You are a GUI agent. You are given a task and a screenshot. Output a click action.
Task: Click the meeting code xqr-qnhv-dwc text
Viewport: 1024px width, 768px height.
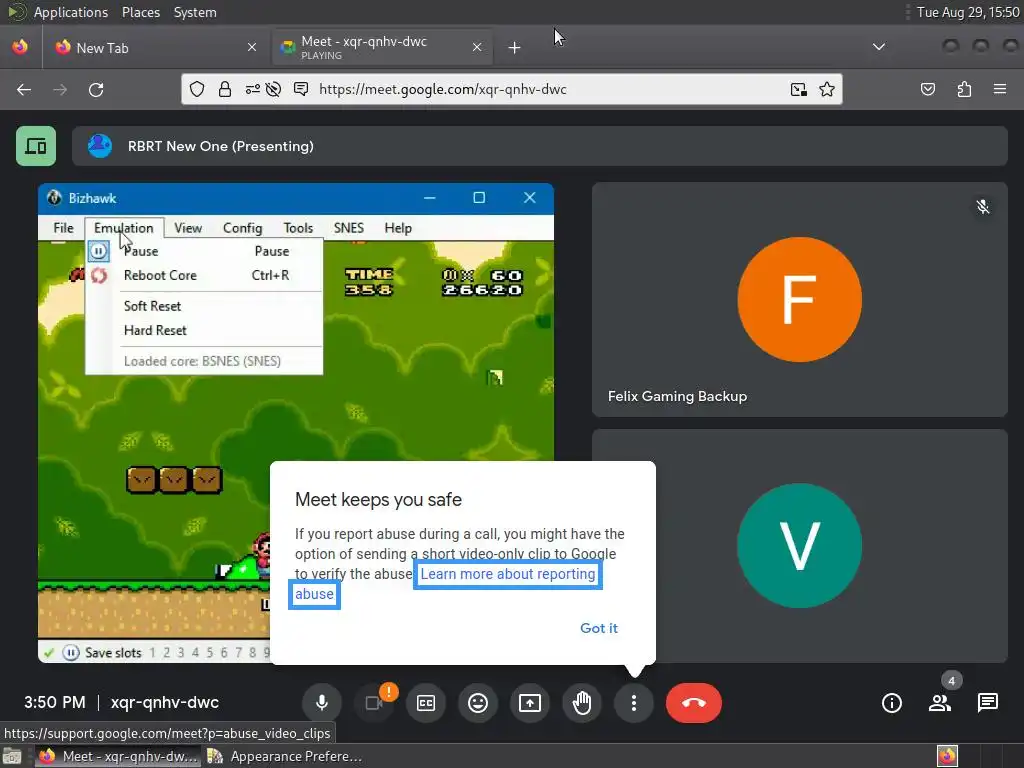pyautogui.click(x=165, y=703)
